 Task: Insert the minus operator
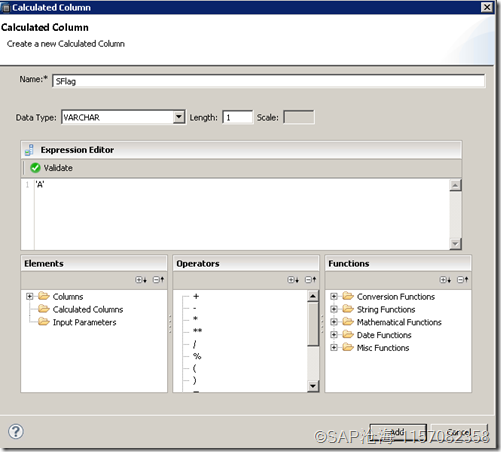(x=195, y=308)
